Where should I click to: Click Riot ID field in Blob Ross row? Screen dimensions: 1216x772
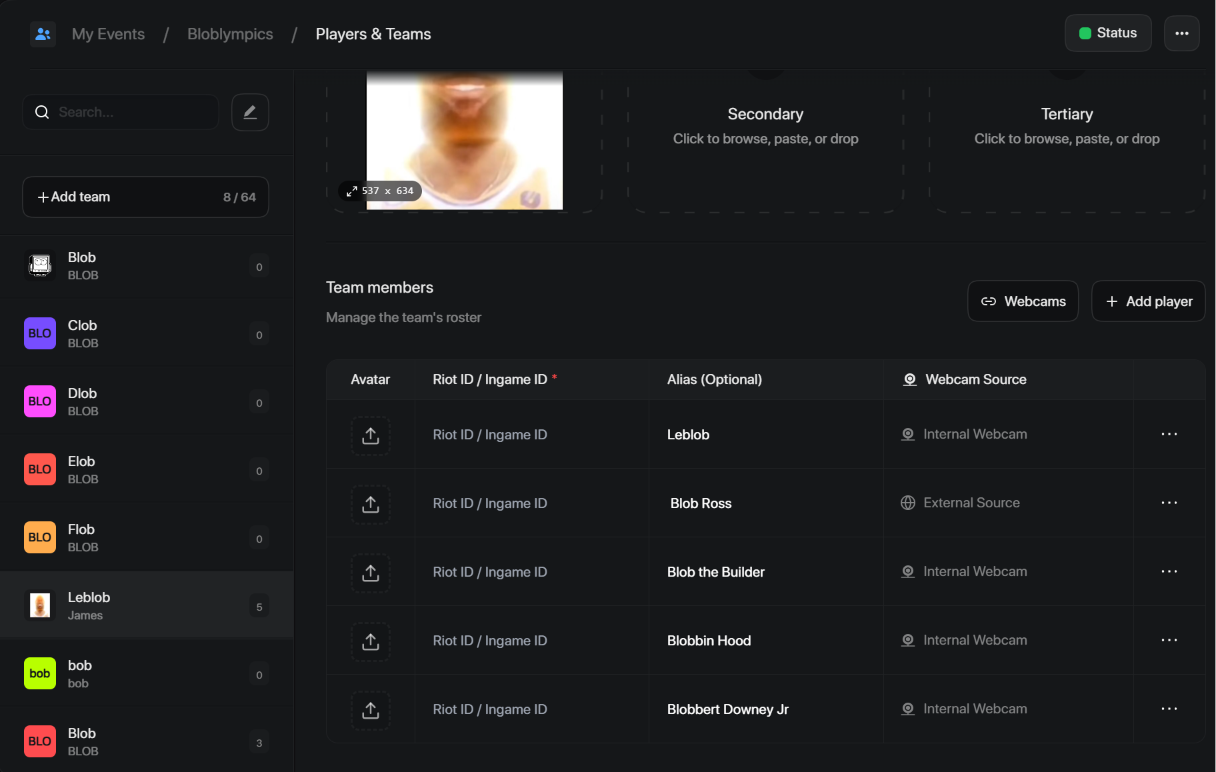pos(532,504)
